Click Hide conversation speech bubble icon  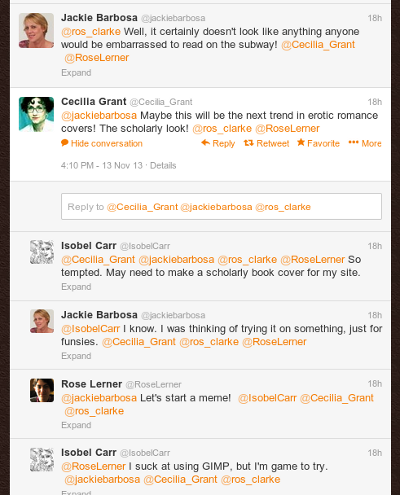(x=65, y=143)
